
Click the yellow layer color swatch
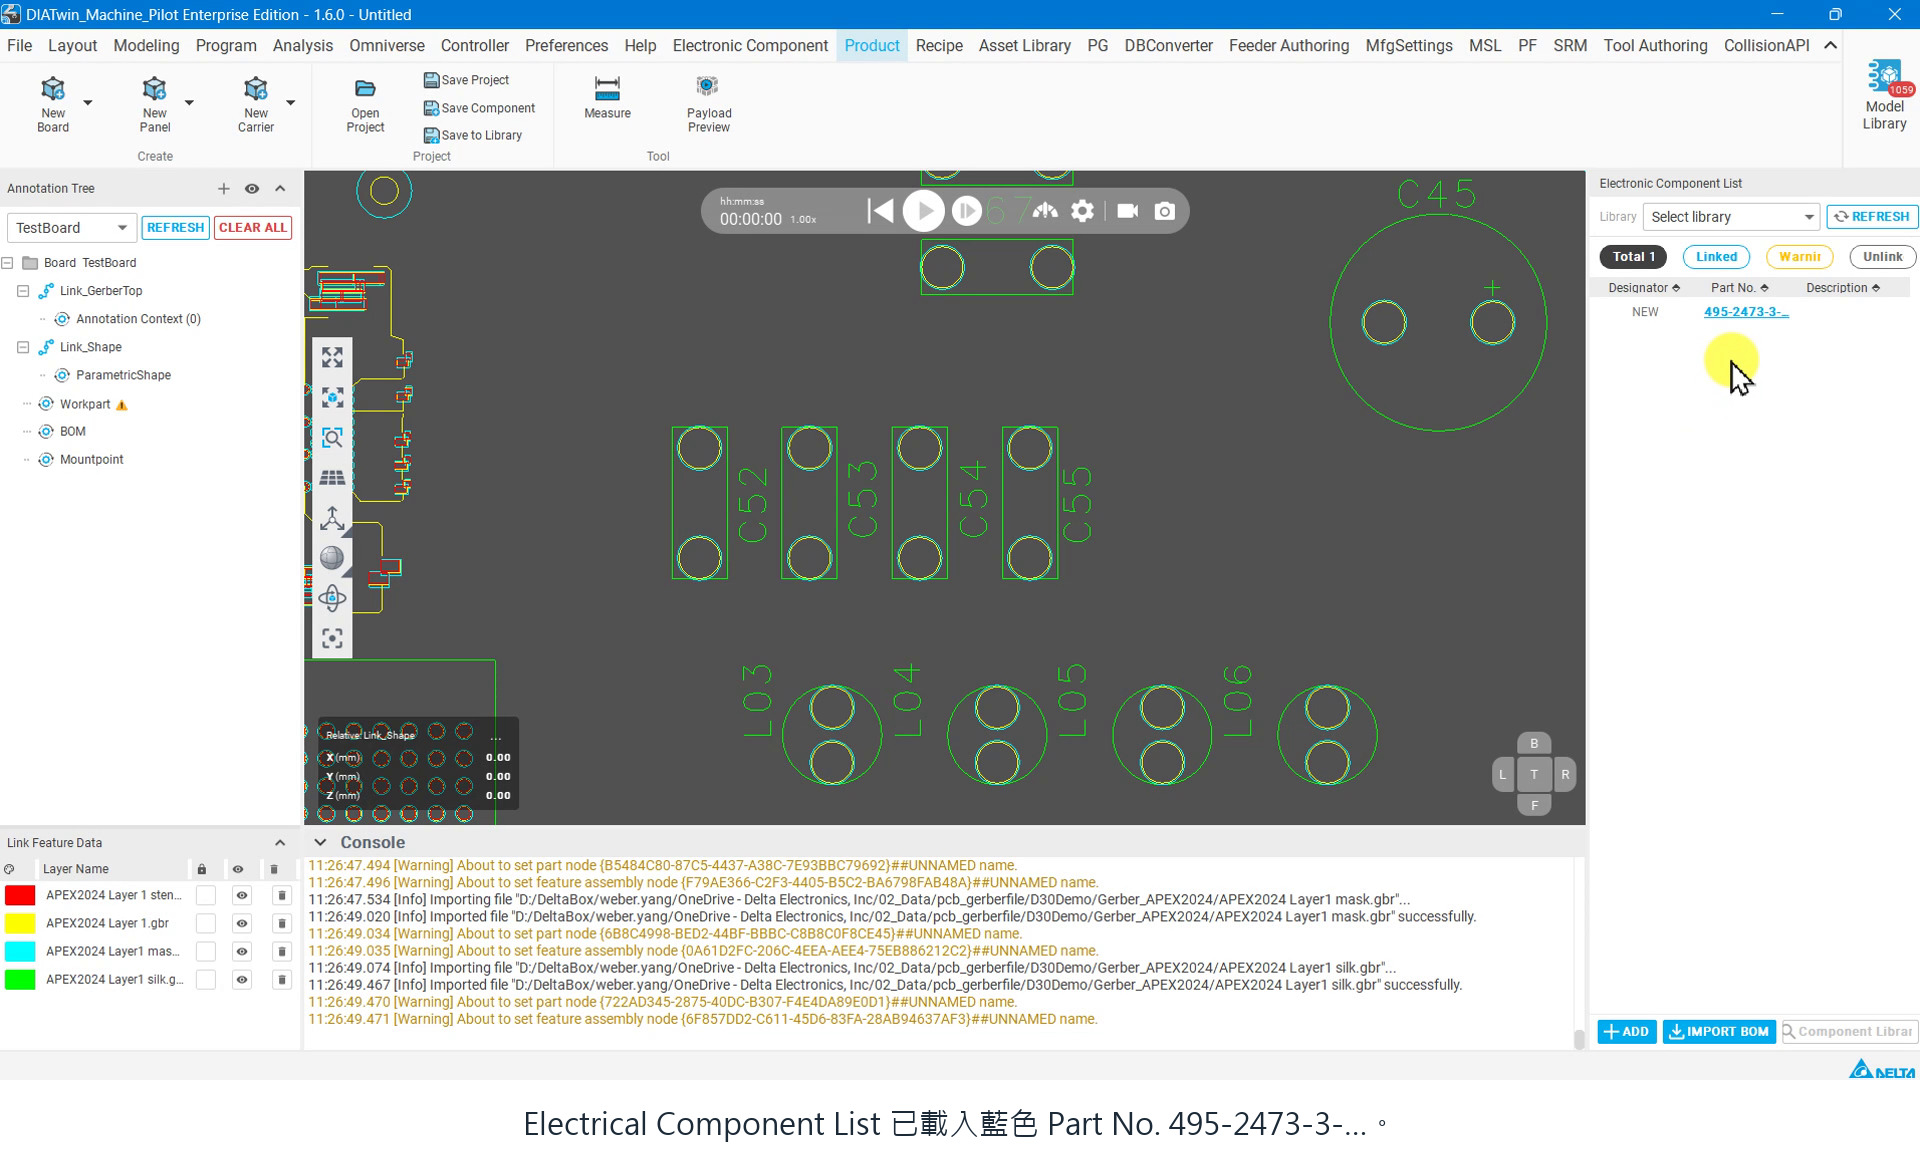coord(20,923)
